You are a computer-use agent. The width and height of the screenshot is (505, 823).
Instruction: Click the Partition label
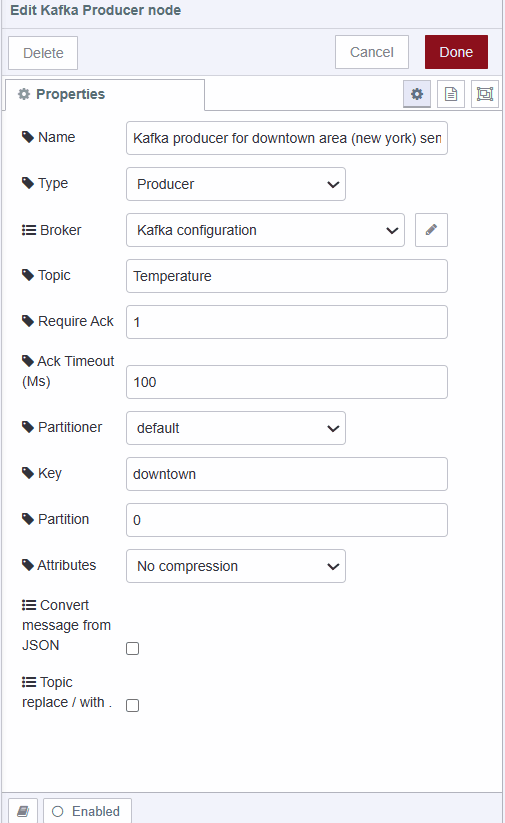tap(56, 519)
